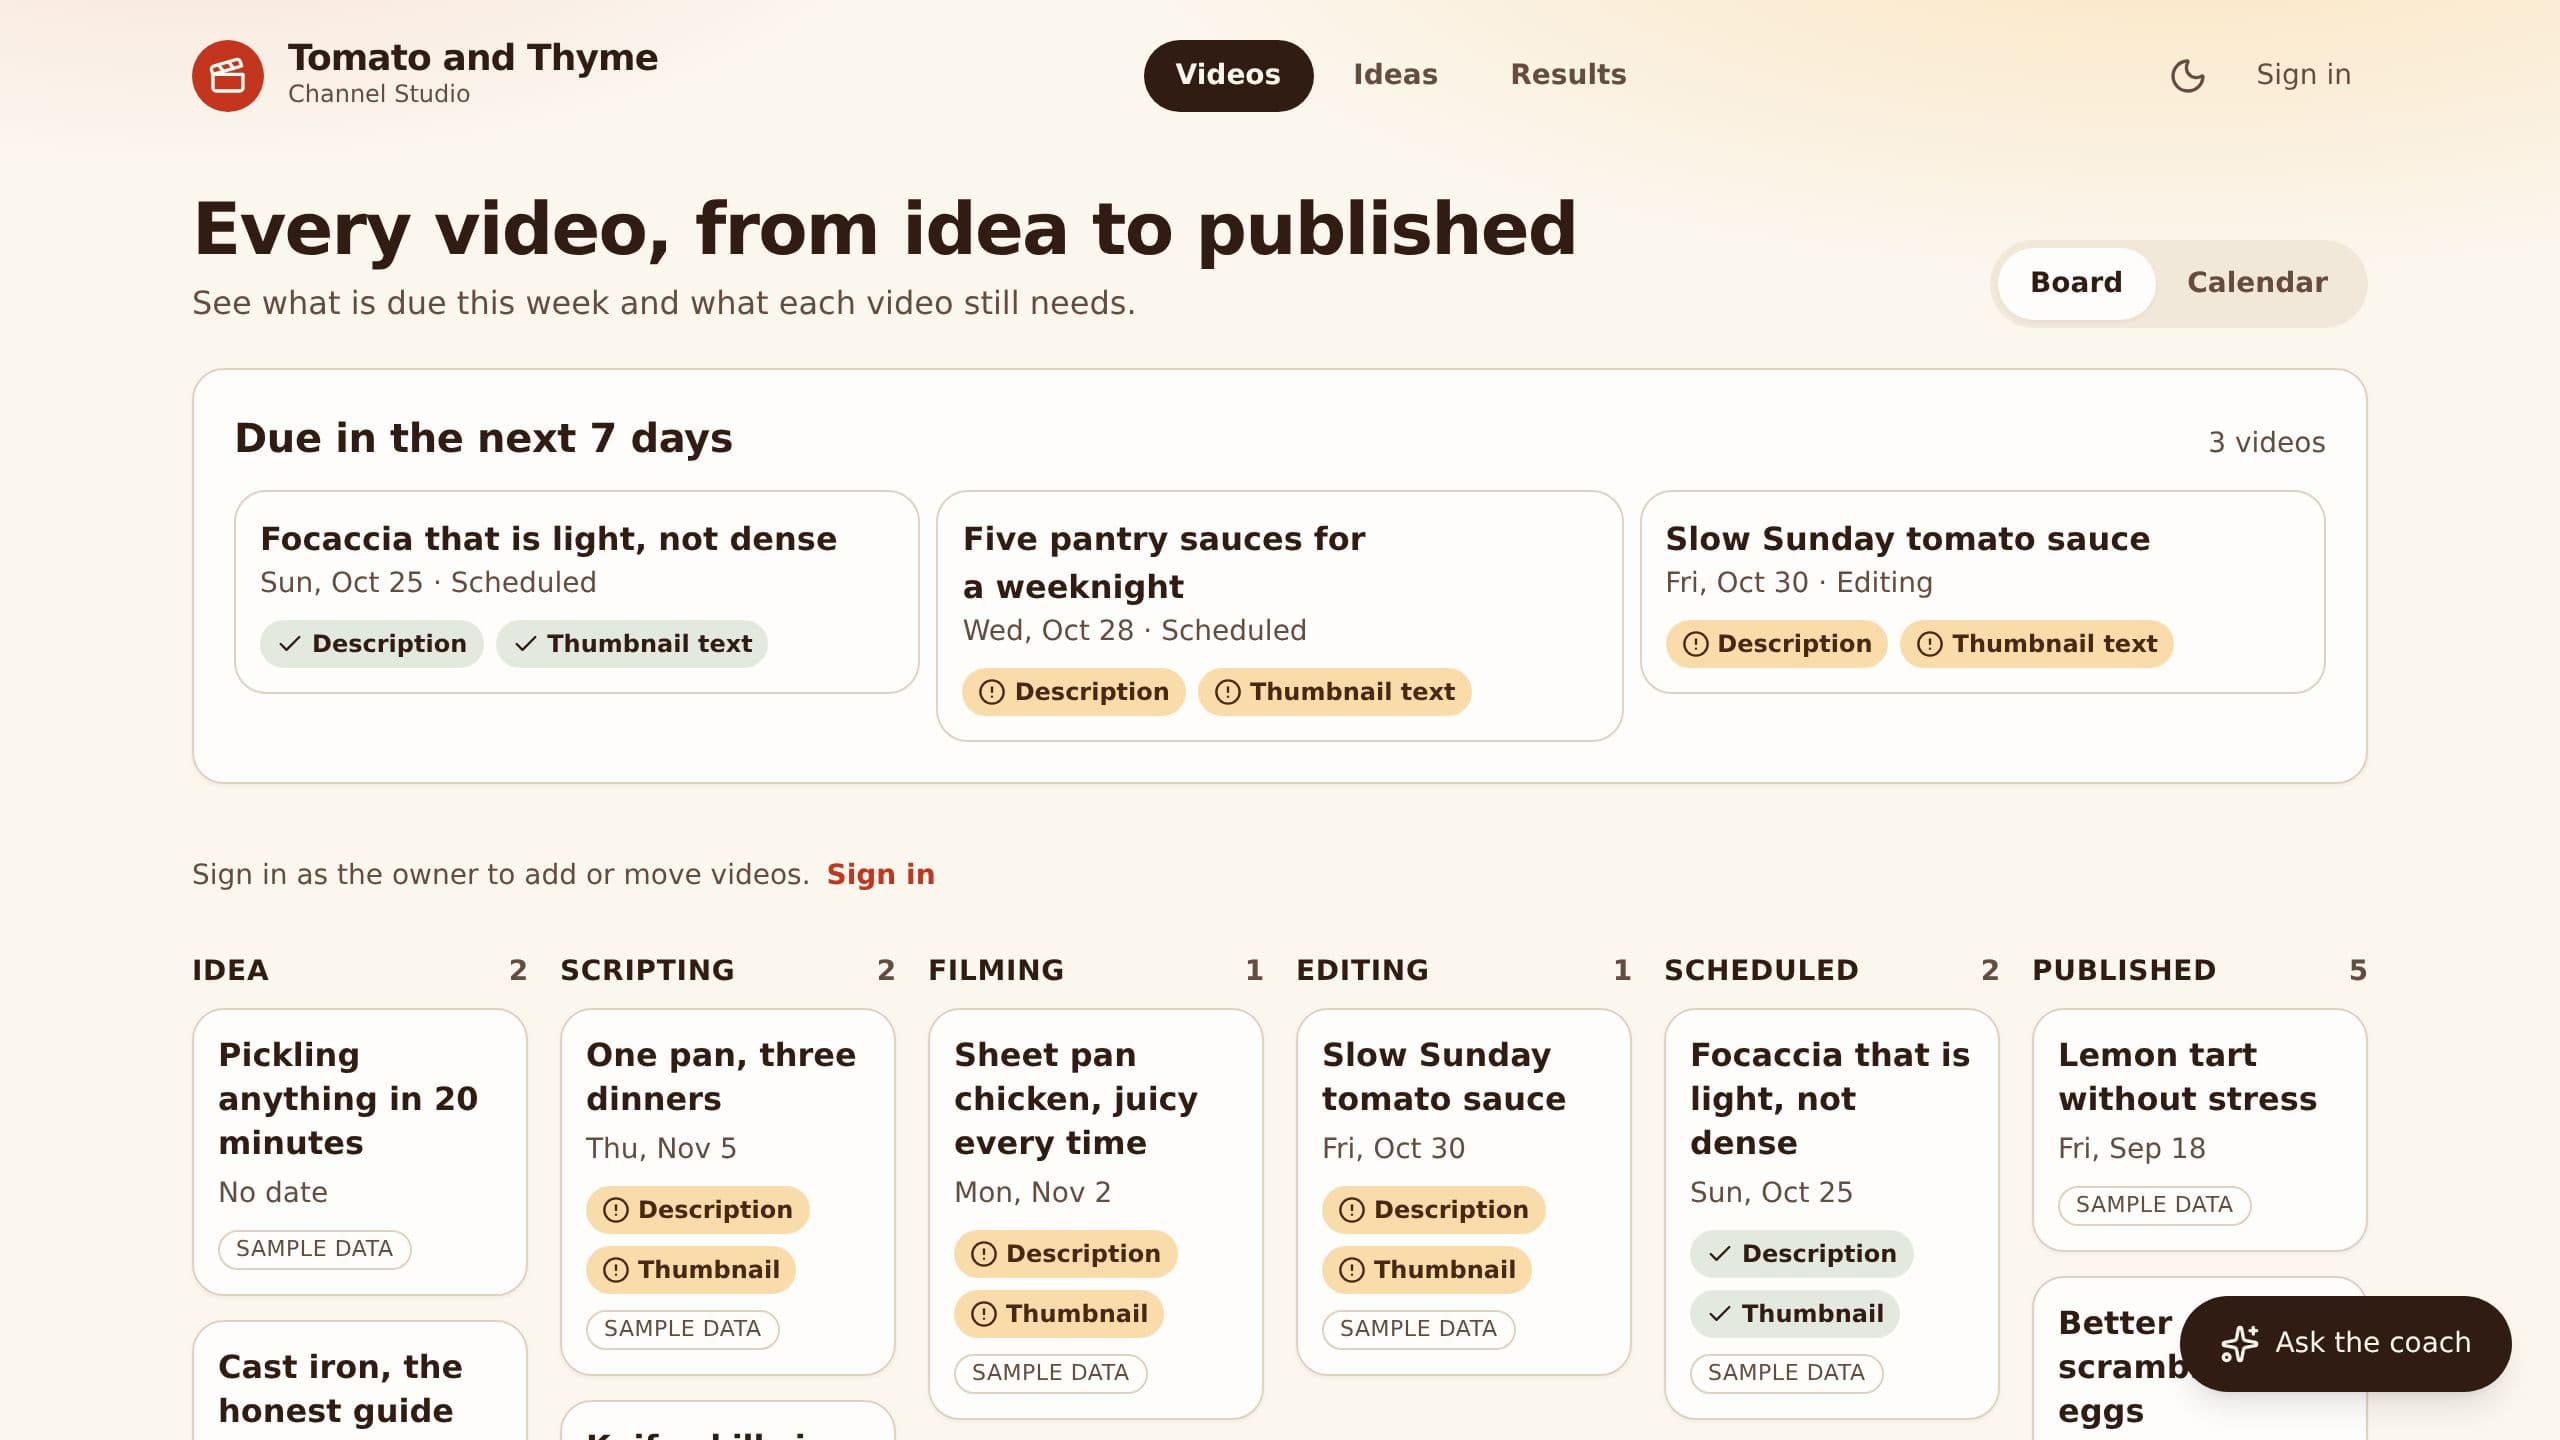
Task: Click the 3 videos count label
Action: [2266, 442]
